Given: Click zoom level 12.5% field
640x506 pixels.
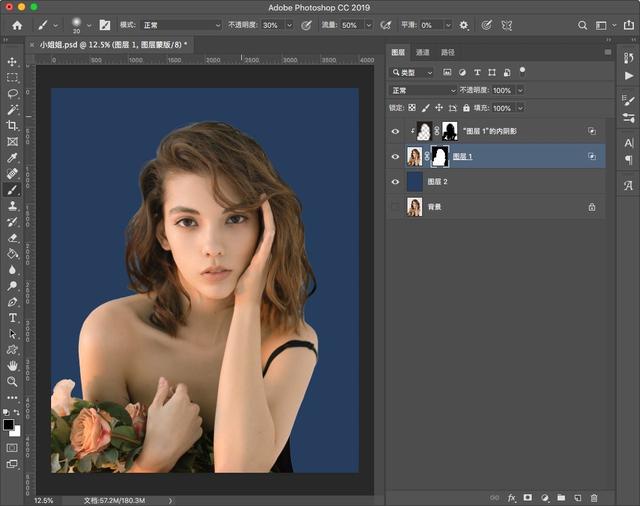Looking at the screenshot, I should tap(44, 500).
